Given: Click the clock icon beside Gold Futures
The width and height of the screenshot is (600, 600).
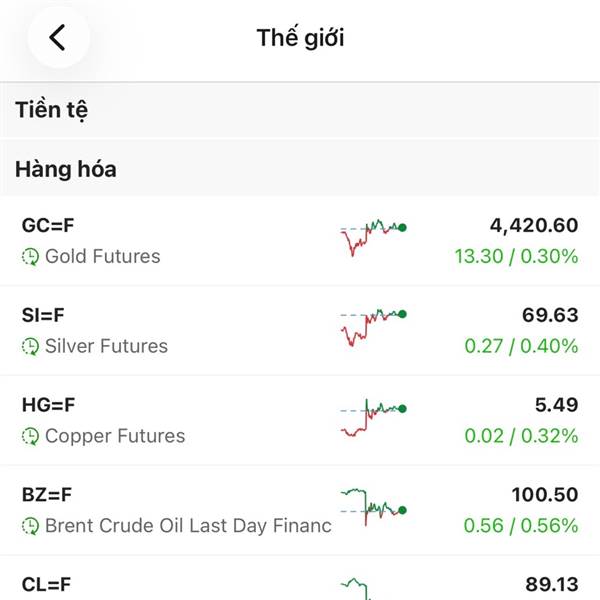Looking at the screenshot, I should (x=30, y=257).
